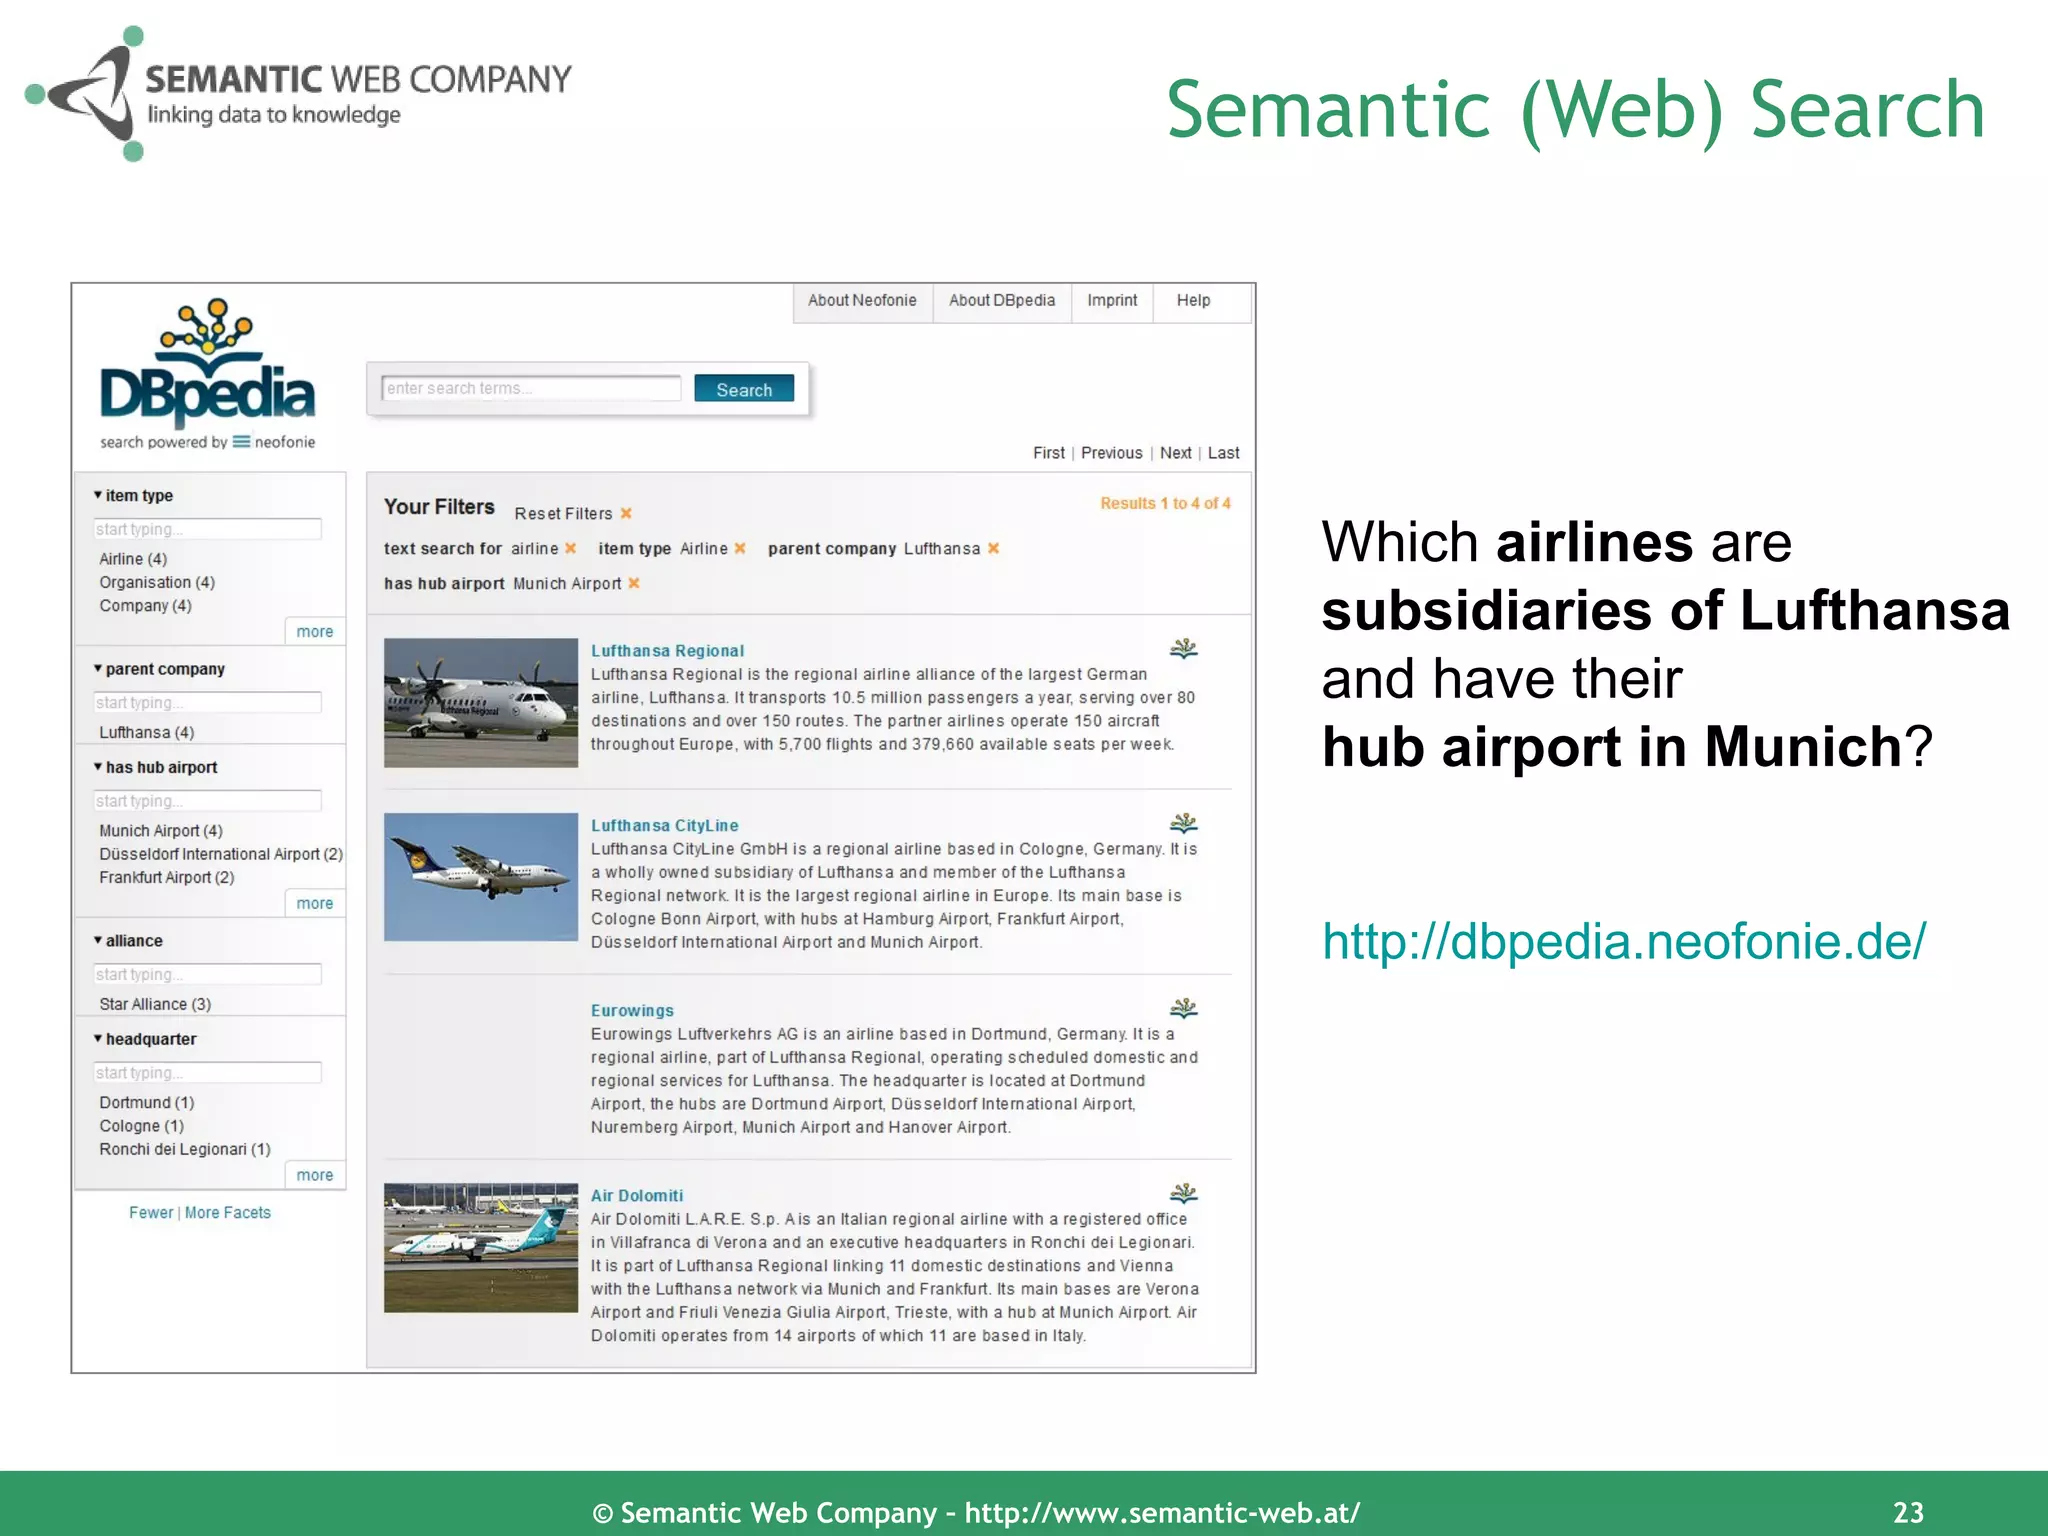This screenshot has height=1536, width=2048.
Task: Open the Eurowings result title
Action: click(632, 1011)
